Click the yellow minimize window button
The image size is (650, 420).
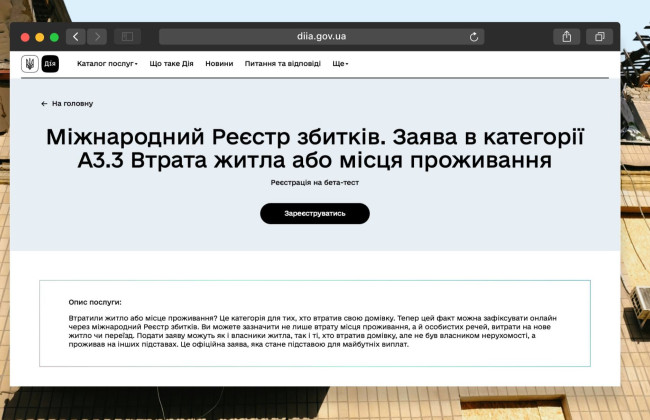click(40, 37)
